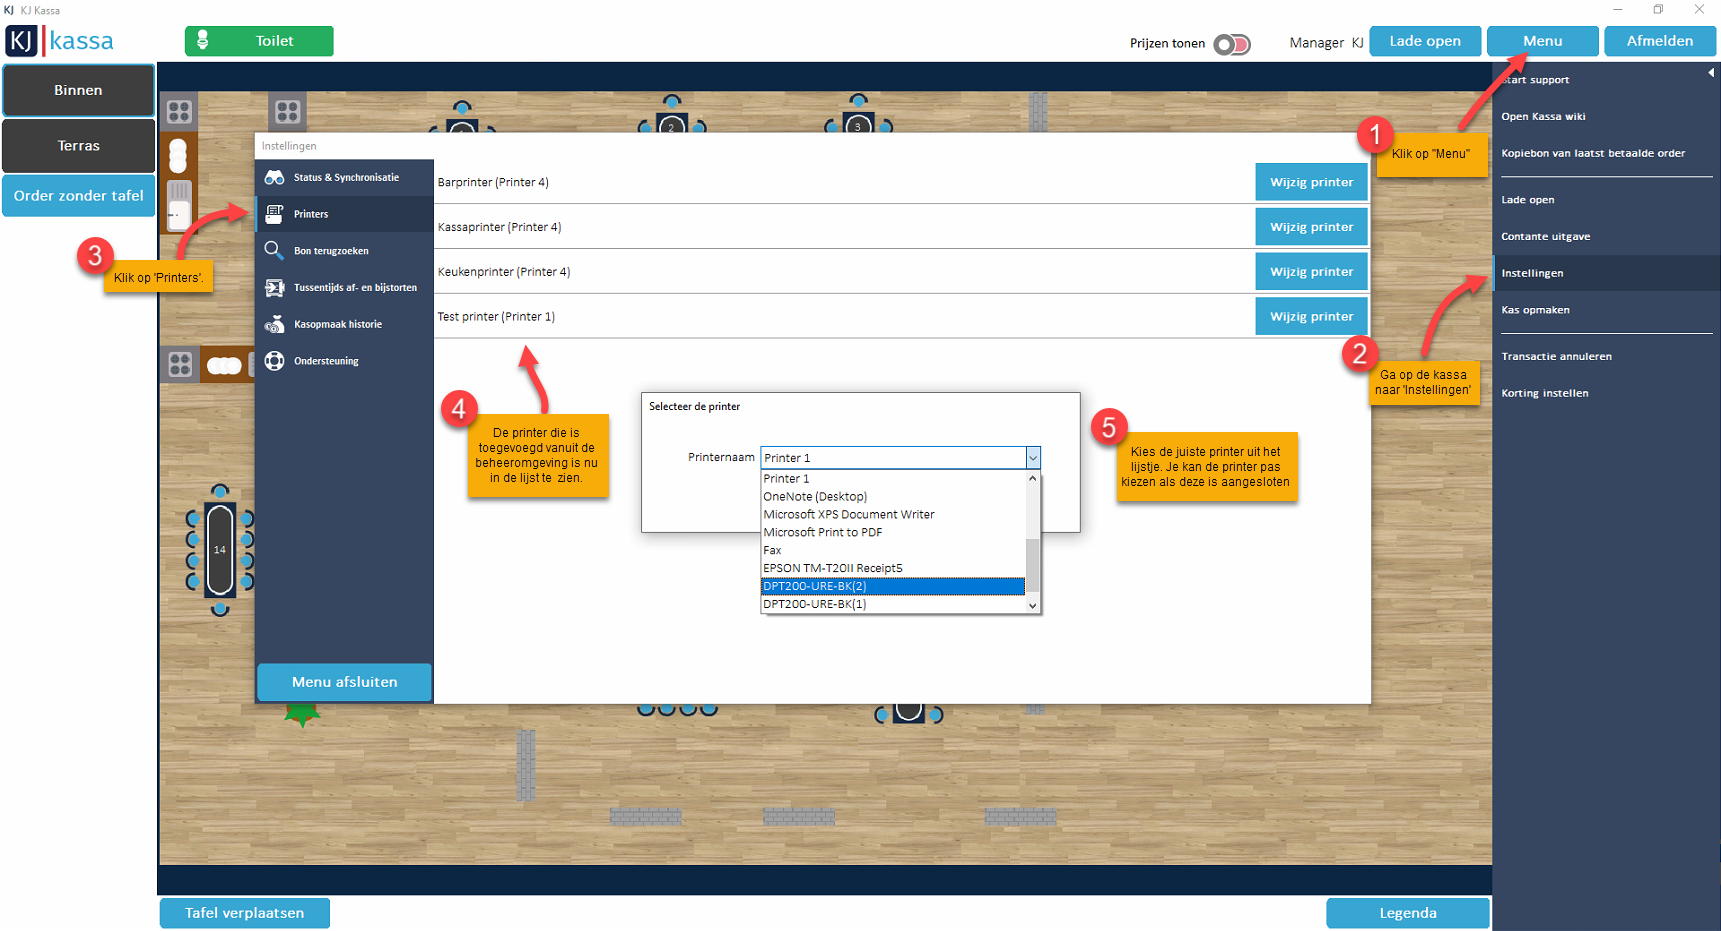This screenshot has width=1721, height=931.
Task: Open Instellingen in the right menu
Action: click(x=1532, y=273)
